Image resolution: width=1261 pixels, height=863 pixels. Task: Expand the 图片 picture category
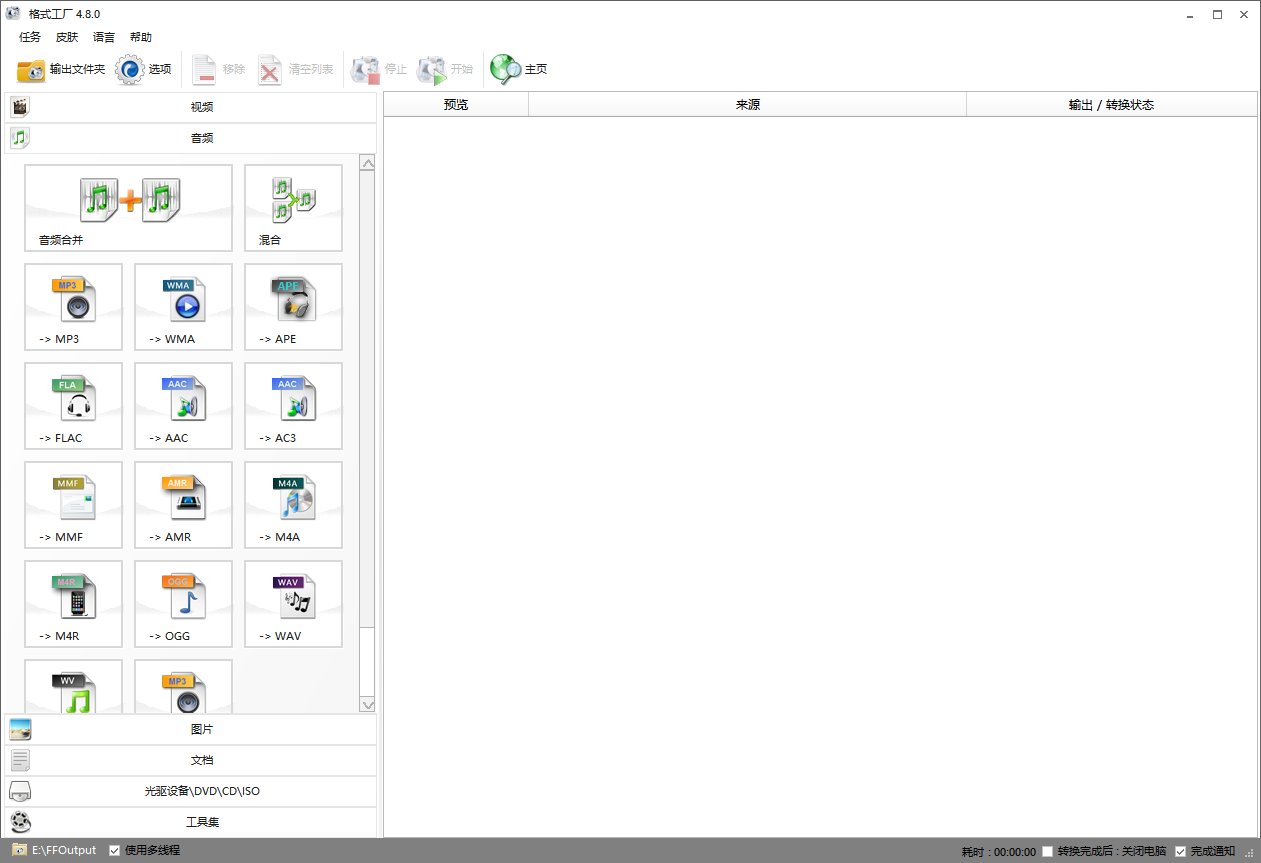200,728
